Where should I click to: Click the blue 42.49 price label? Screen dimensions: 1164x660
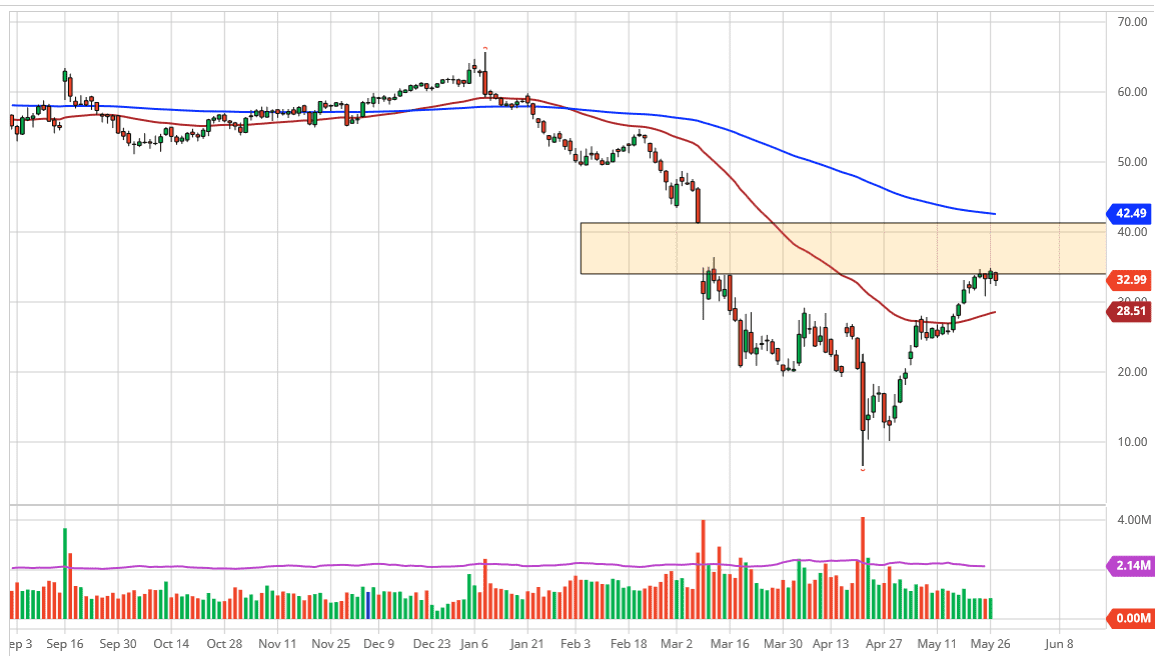tap(1132, 213)
